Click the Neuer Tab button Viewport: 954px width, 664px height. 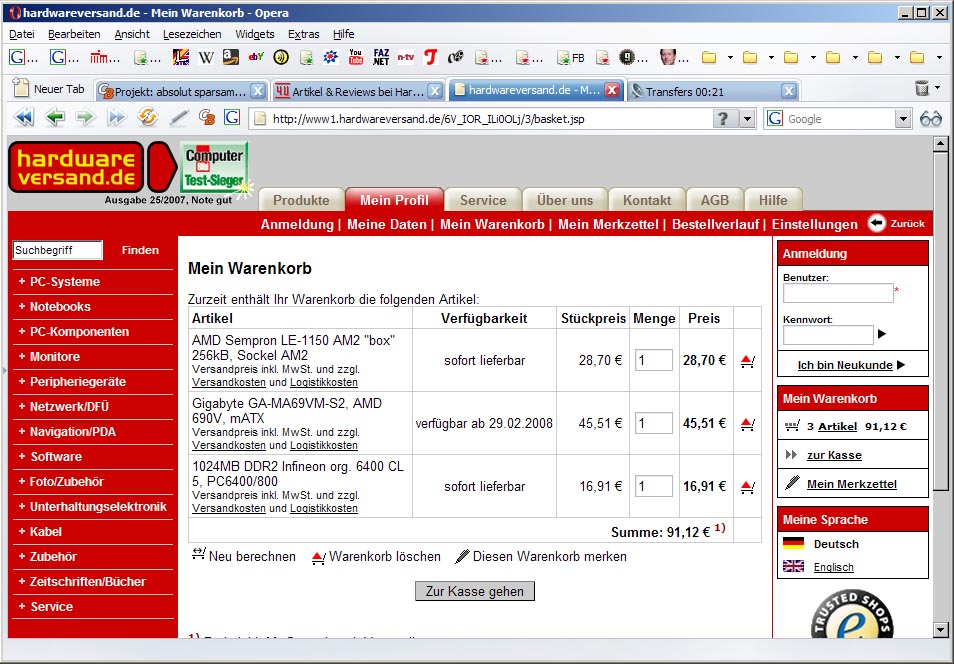49,89
